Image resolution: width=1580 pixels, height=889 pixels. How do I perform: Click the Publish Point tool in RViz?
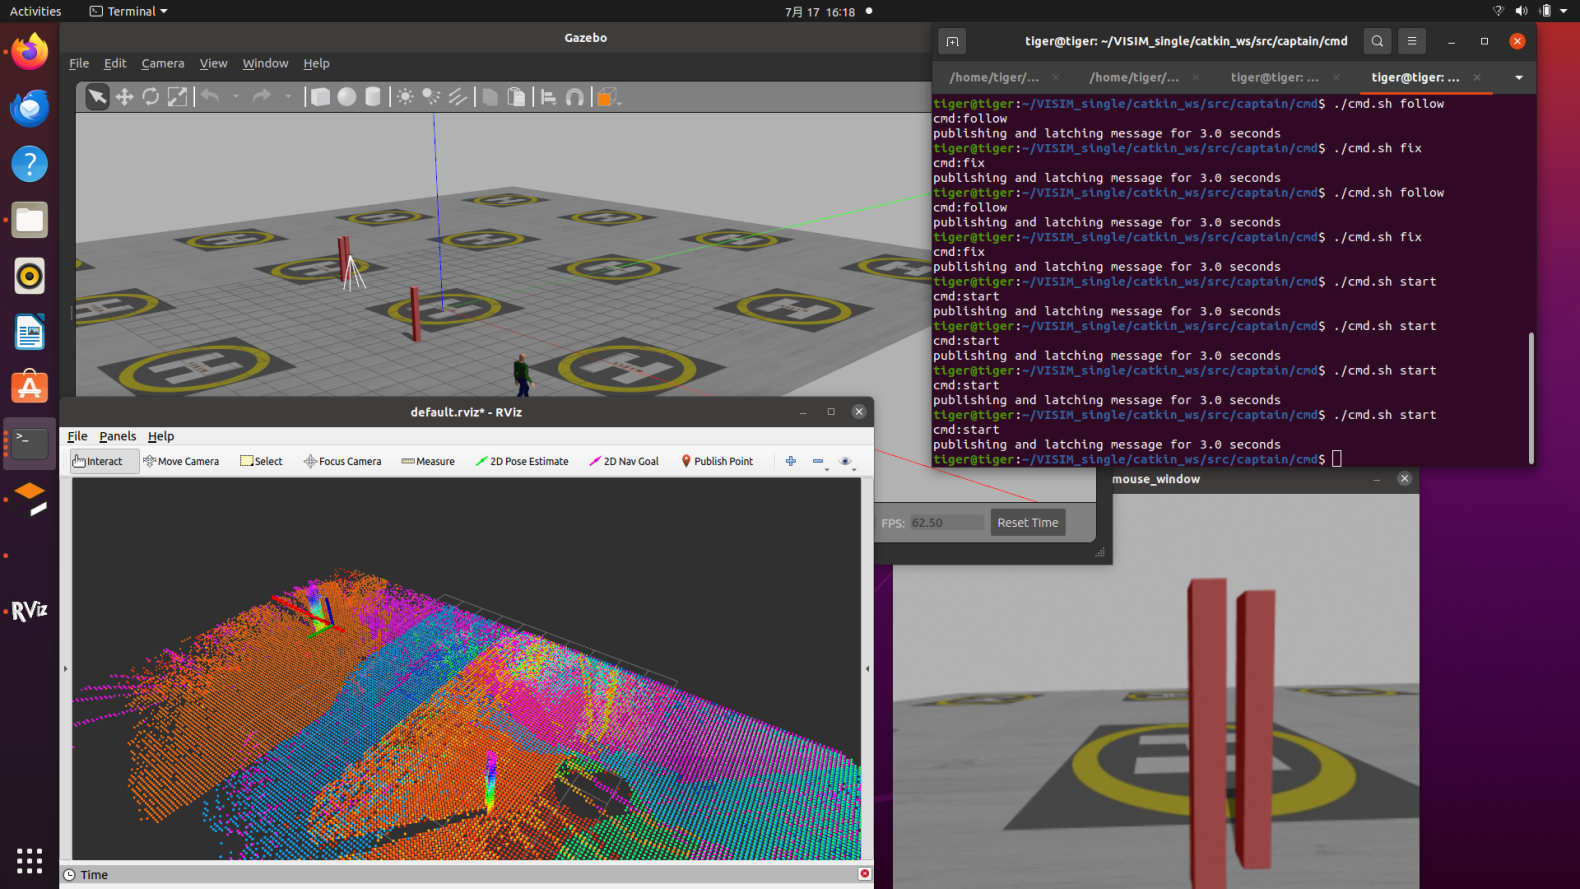coord(717,461)
